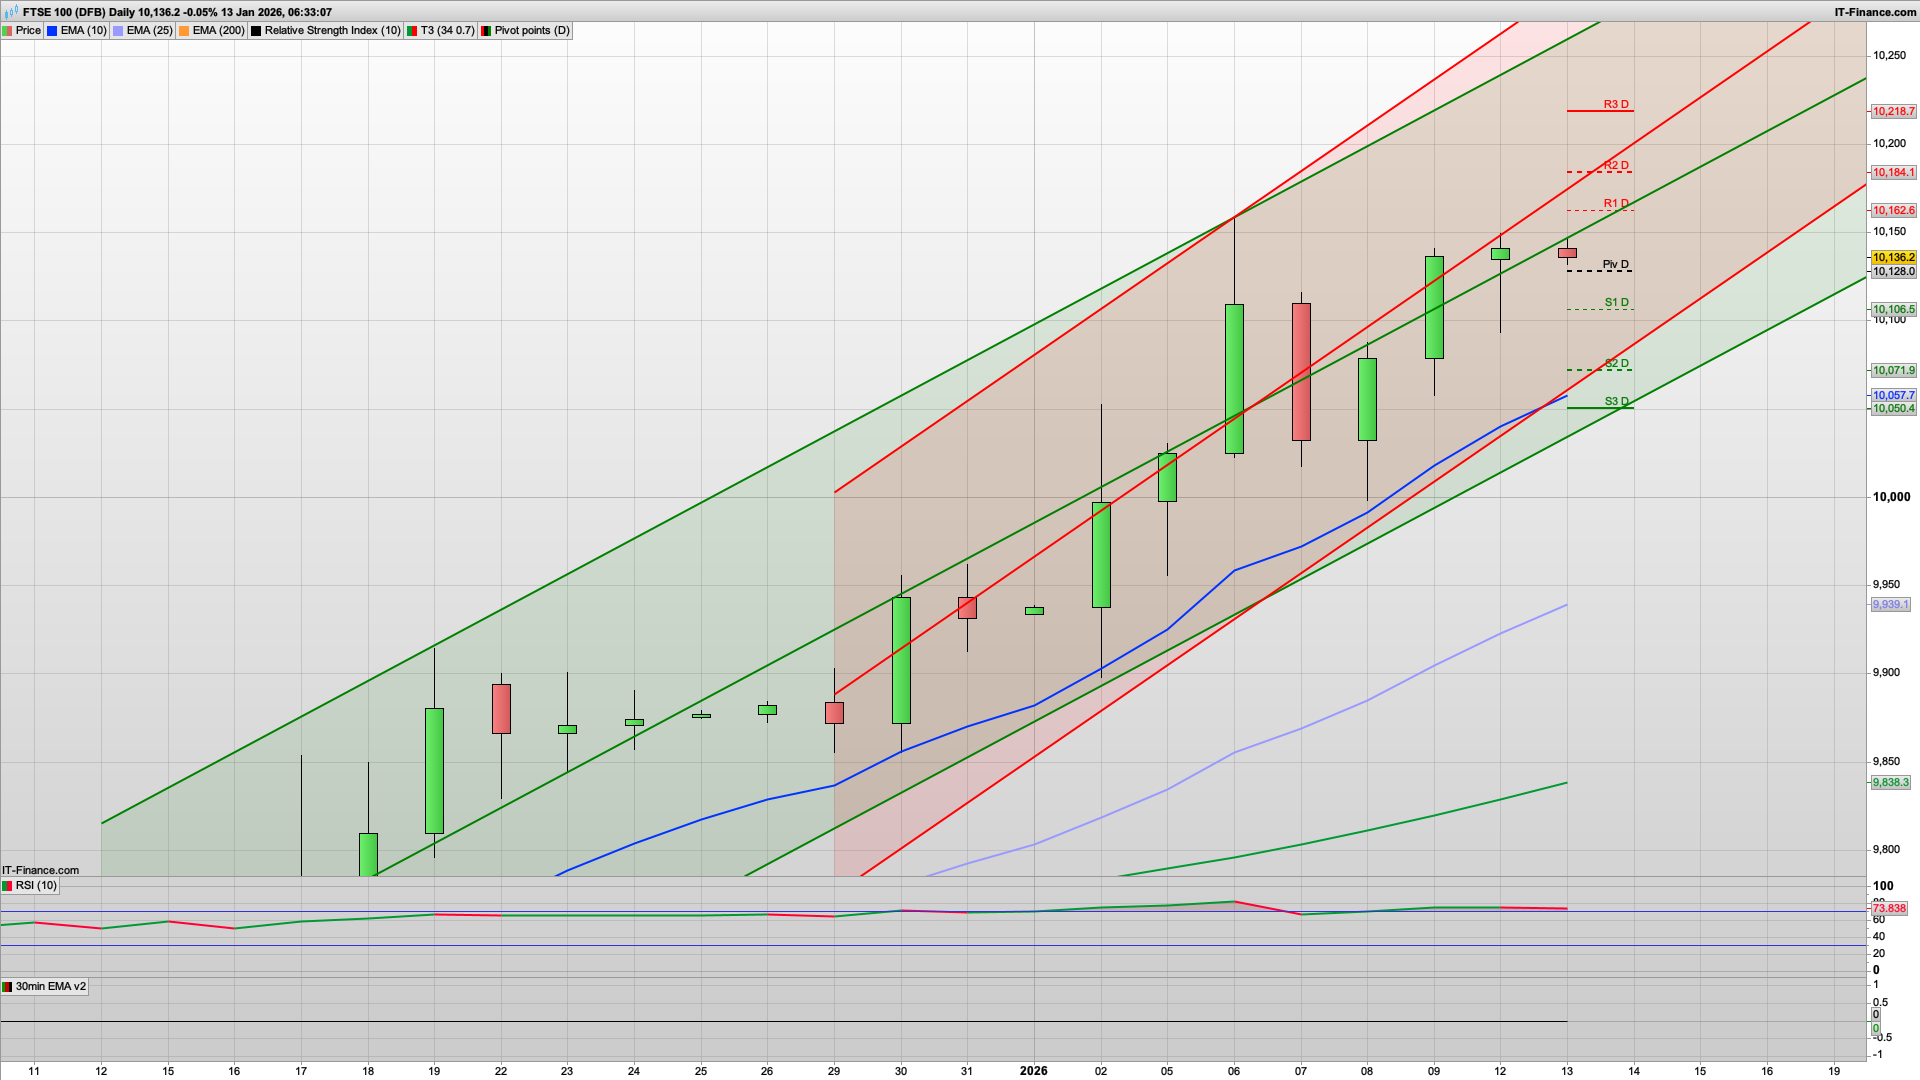The height and width of the screenshot is (1080, 1920).
Task: Click the T3 (34 0.7) legend icon
Action: click(x=412, y=30)
